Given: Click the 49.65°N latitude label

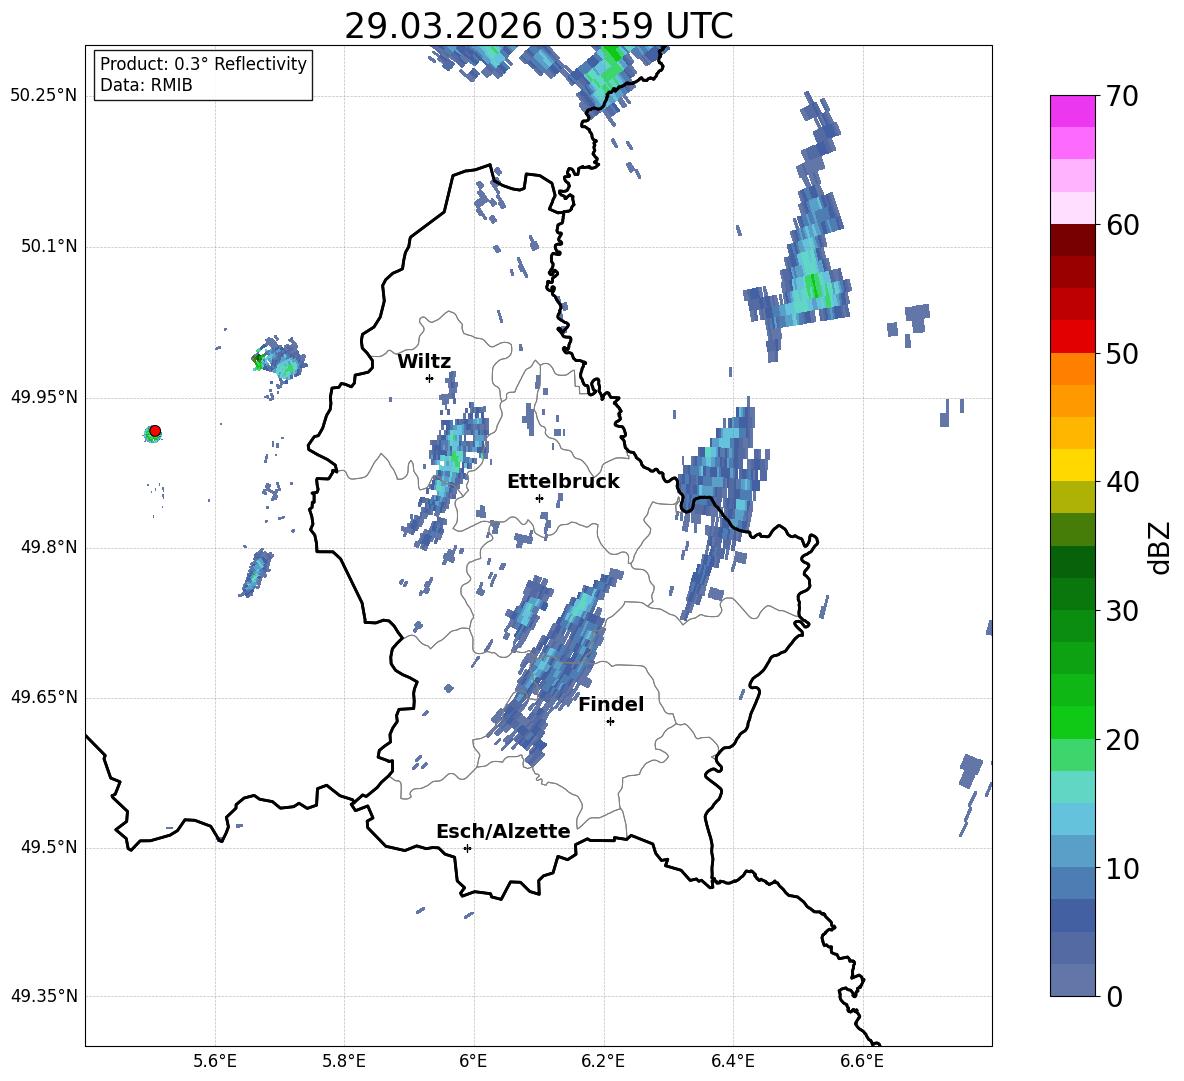Looking at the screenshot, I should (44, 697).
